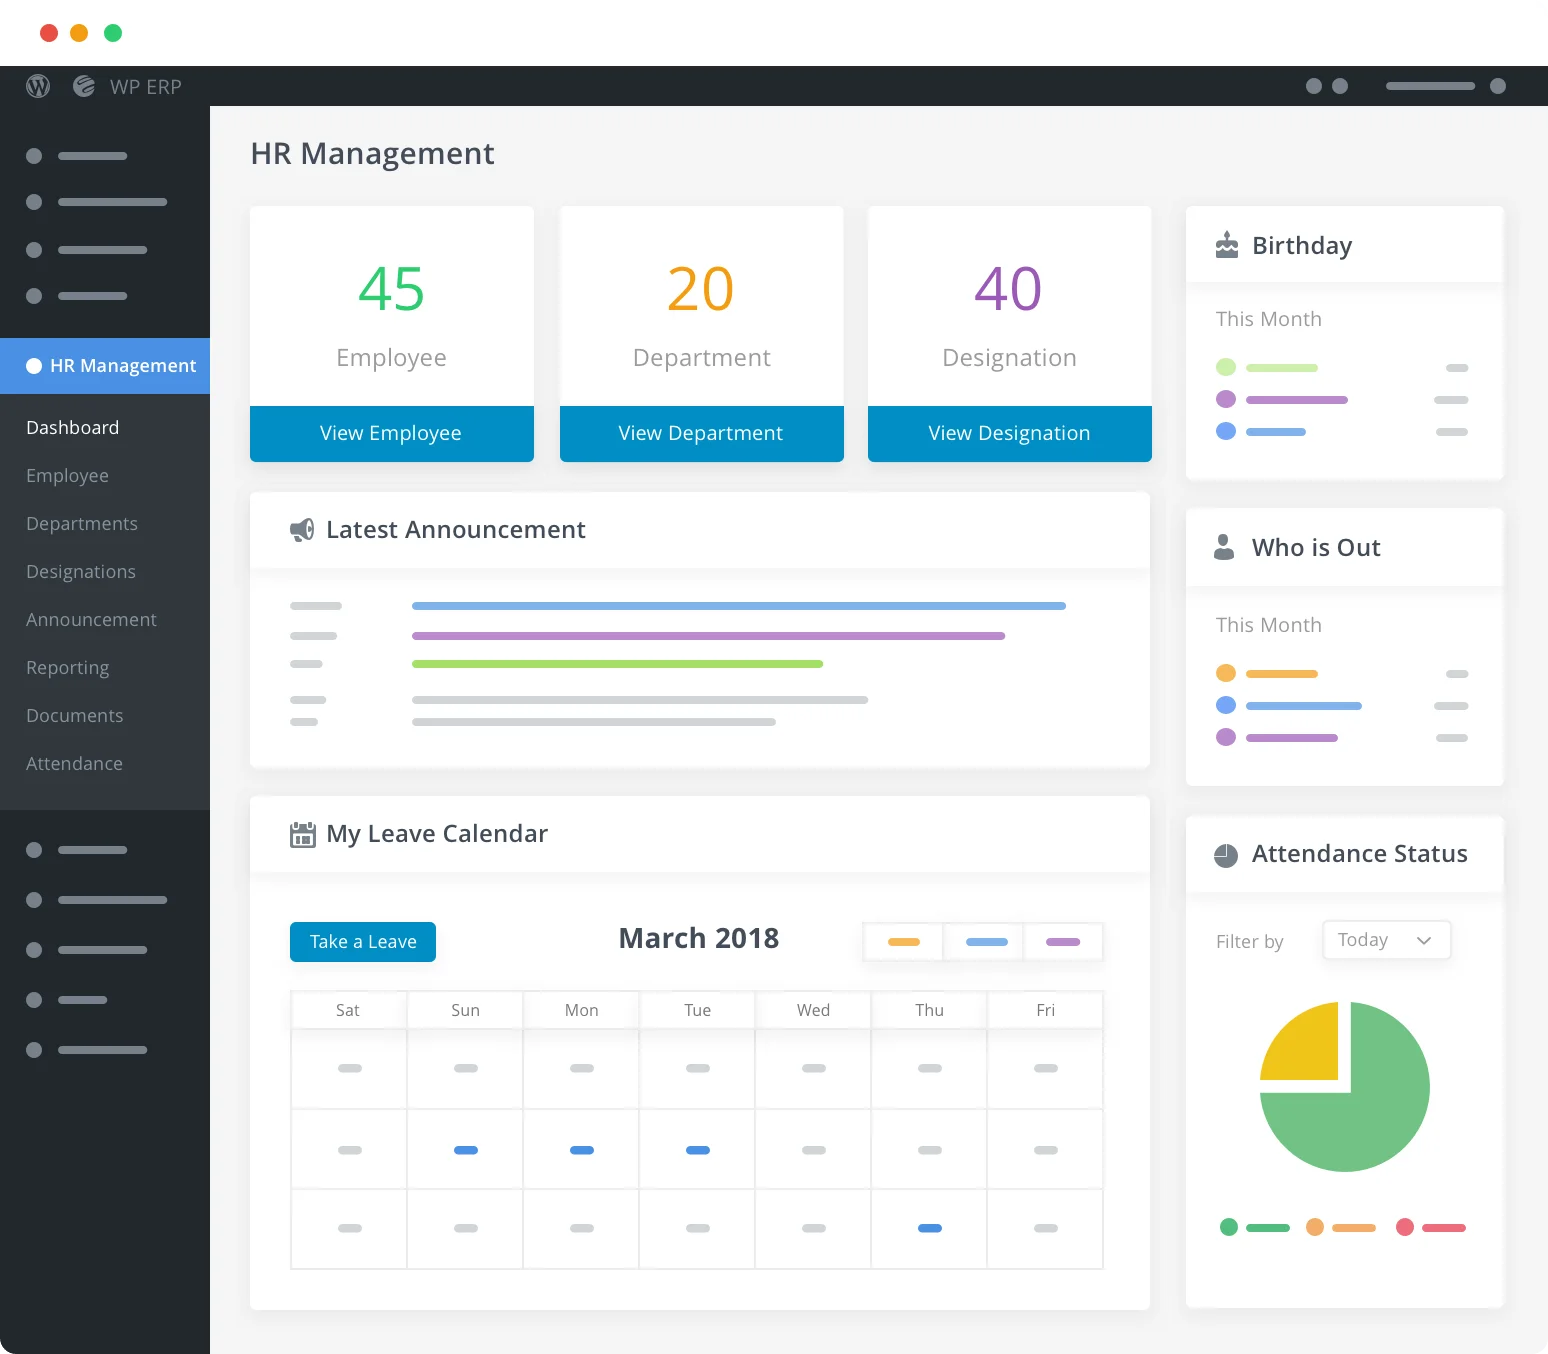Click the Take a Leave button
Viewport: 1548px width, 1354px height.
(x=362, y=941)
